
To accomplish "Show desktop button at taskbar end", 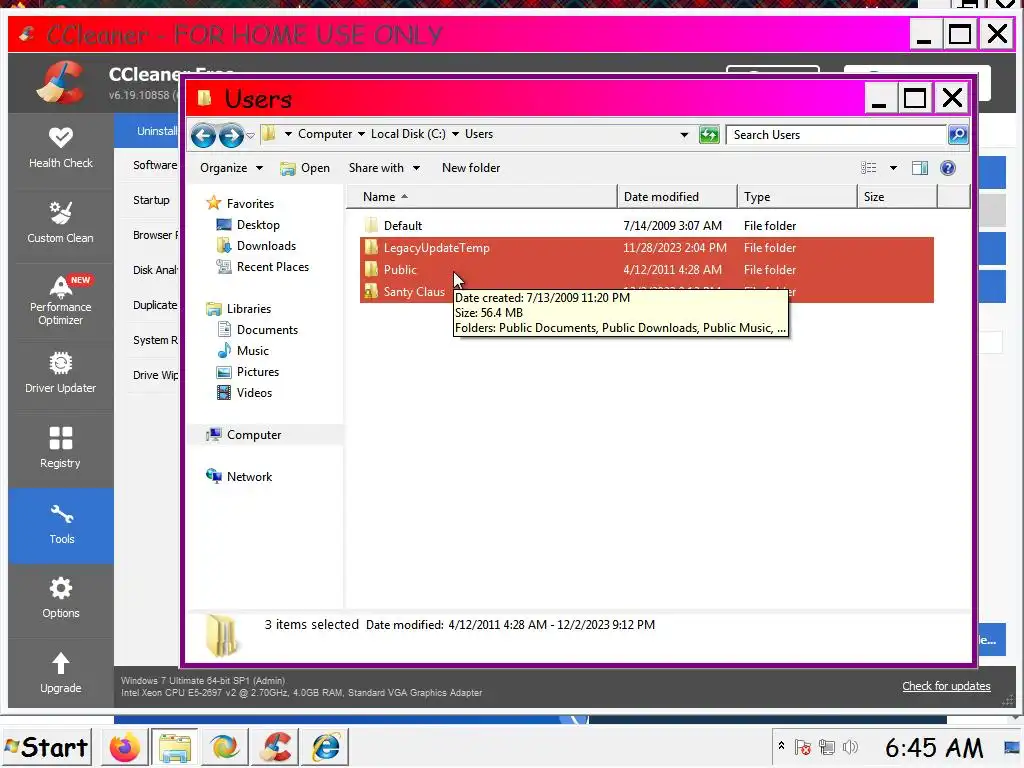I will pos(1012,747).
